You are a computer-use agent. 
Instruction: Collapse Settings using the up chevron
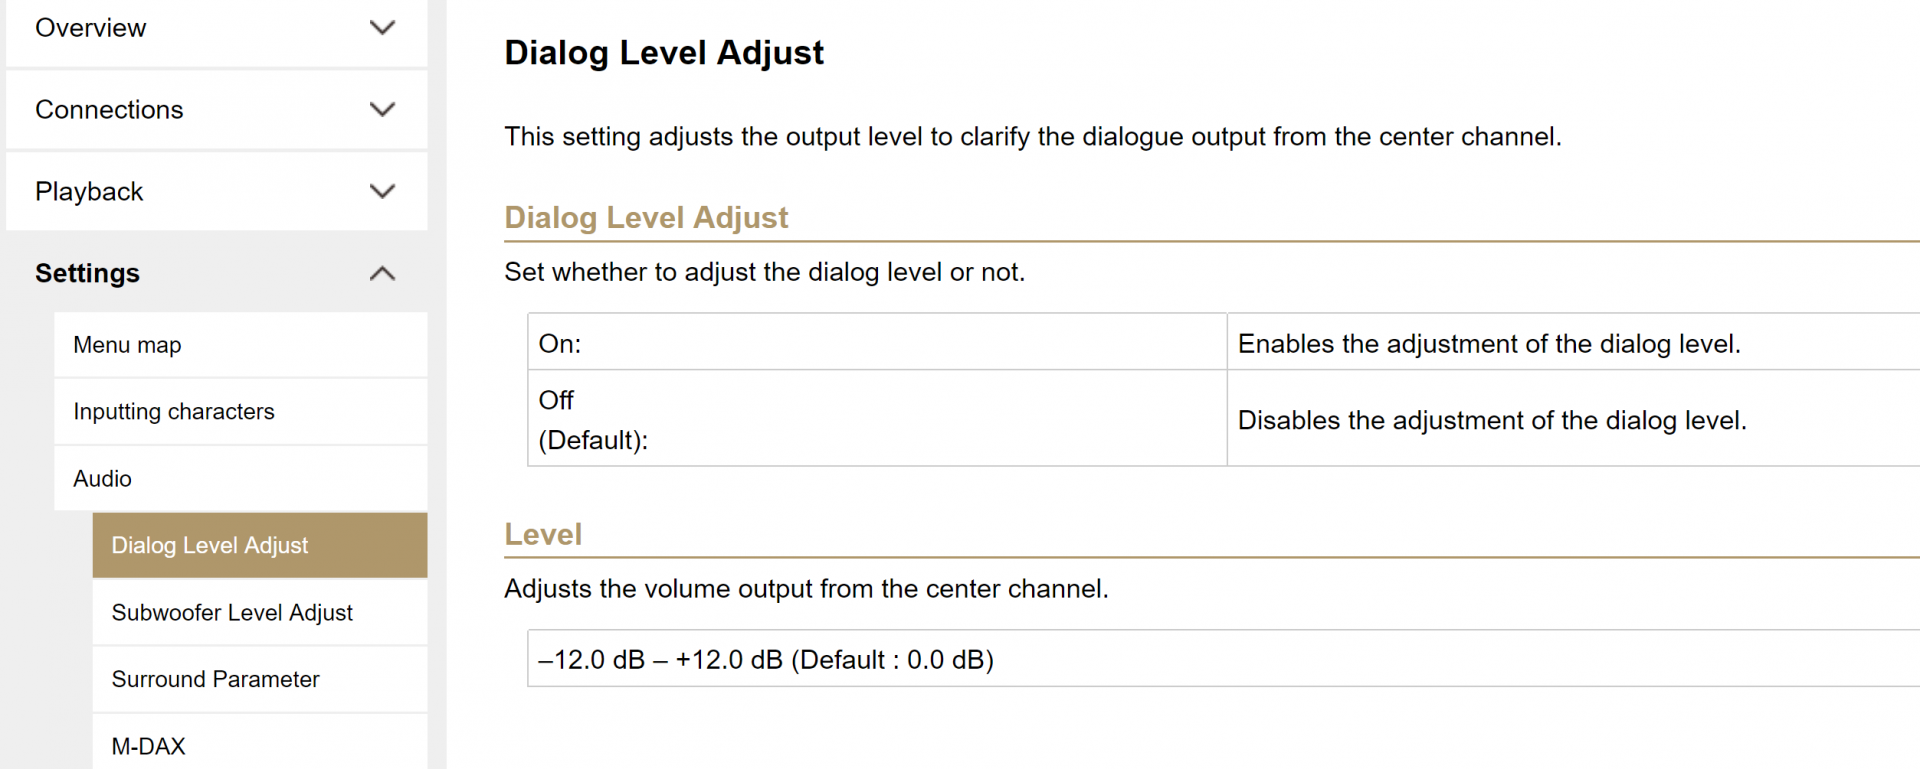click(382, 274)
